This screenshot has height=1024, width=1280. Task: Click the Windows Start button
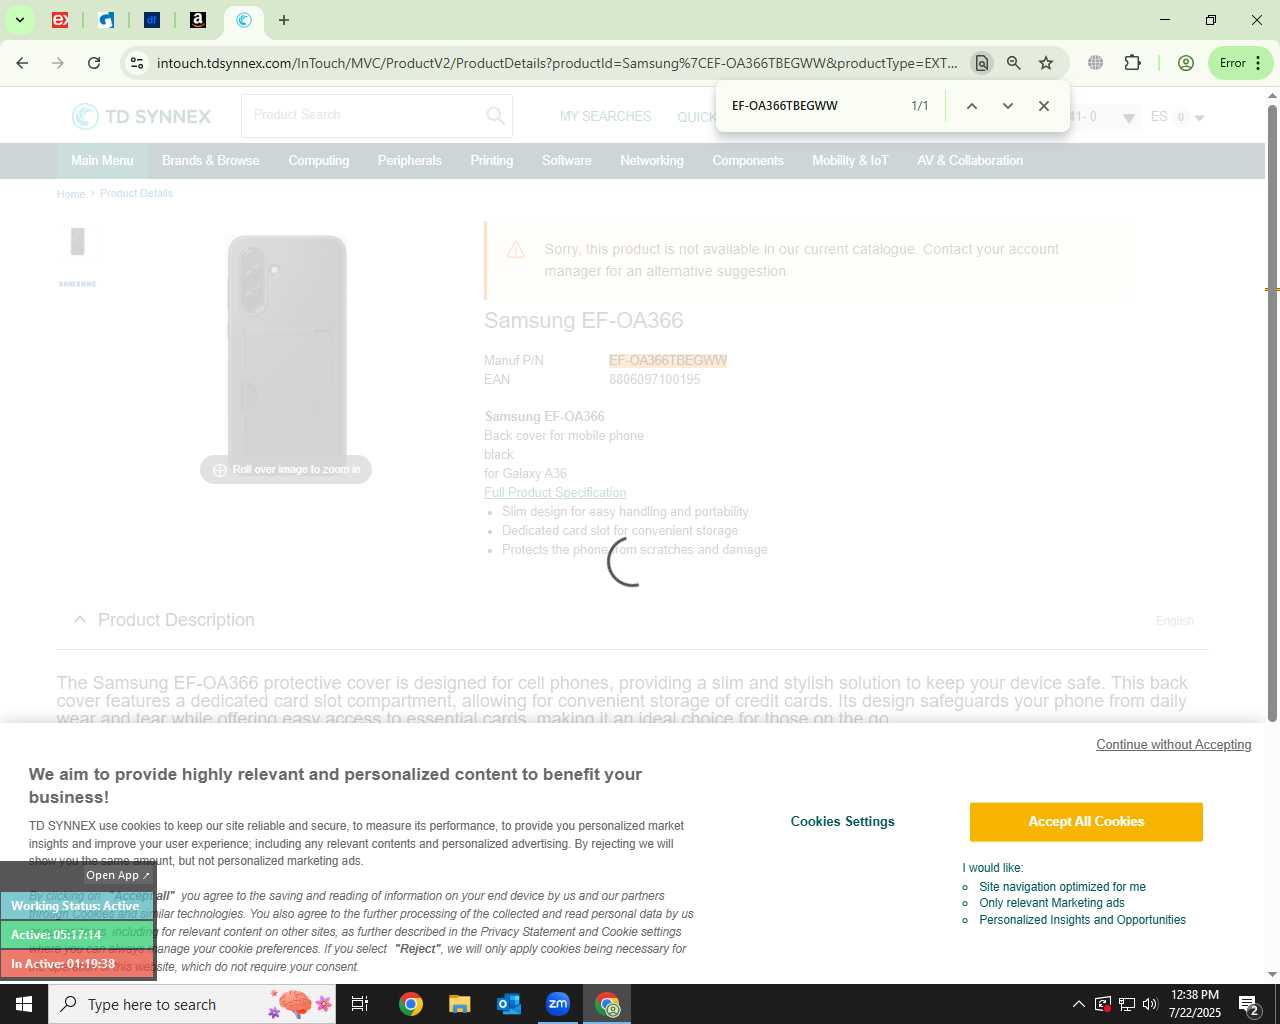[x=24, y=1004]
